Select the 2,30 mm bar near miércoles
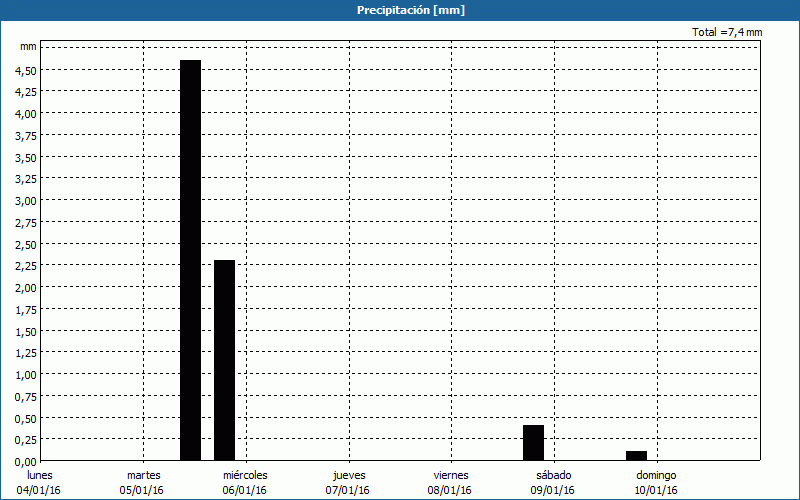This screenshot has height=500, width=800. (x=224, y=360)
